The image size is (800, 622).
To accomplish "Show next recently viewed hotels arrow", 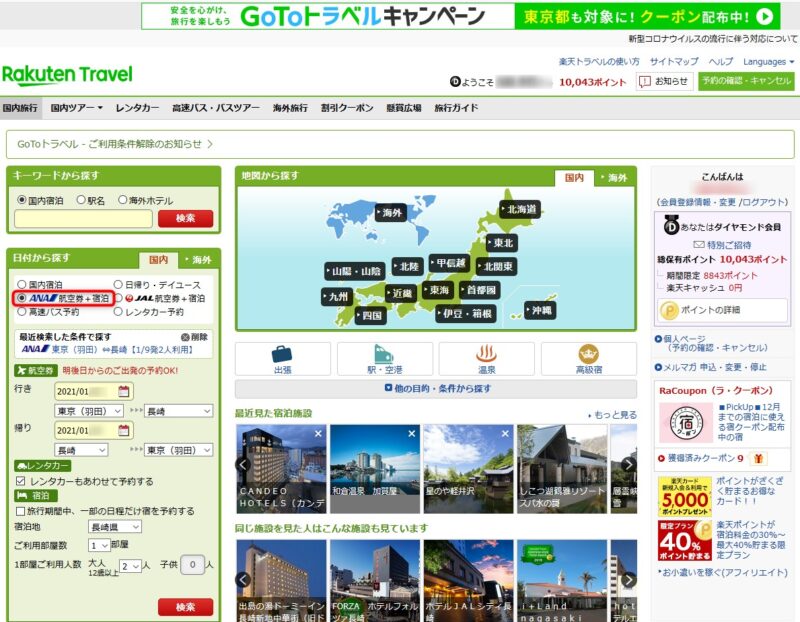I will point(629,464).
